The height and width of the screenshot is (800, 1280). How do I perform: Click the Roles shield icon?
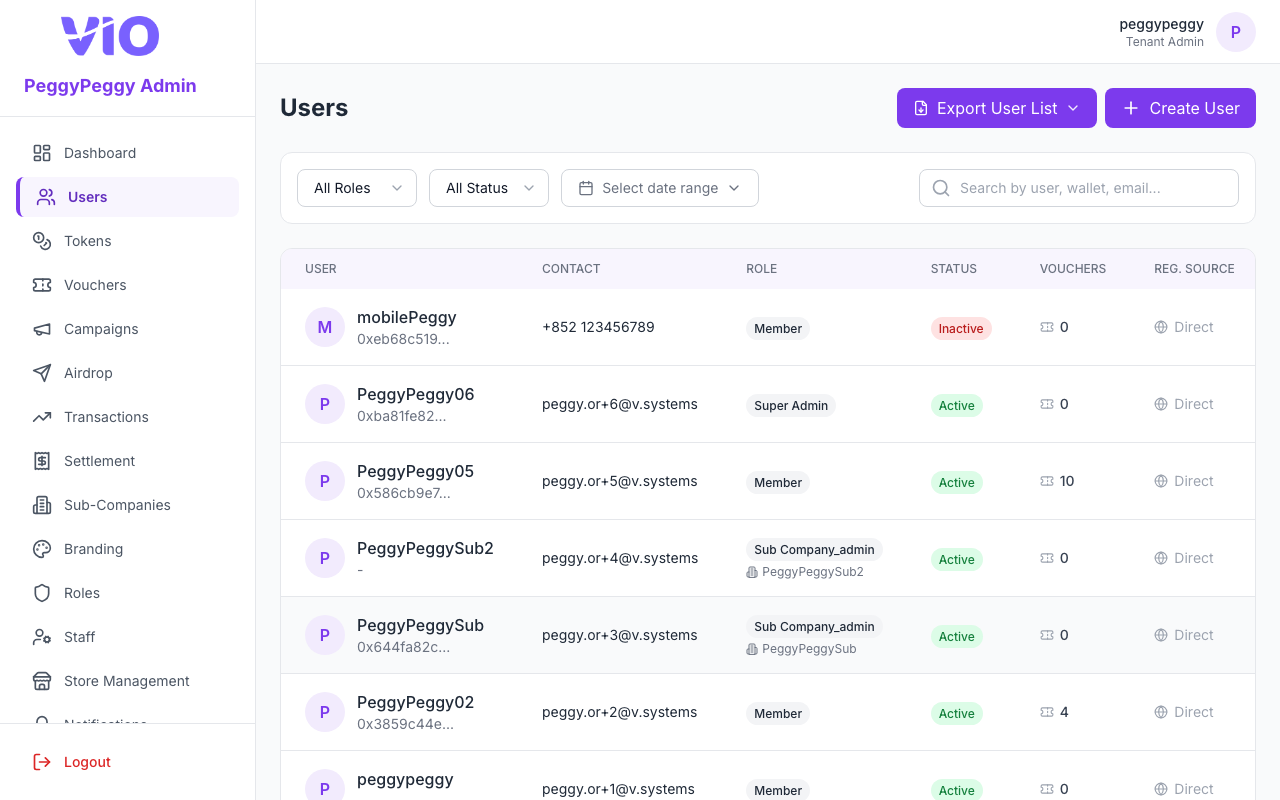[x=42, y=593]
